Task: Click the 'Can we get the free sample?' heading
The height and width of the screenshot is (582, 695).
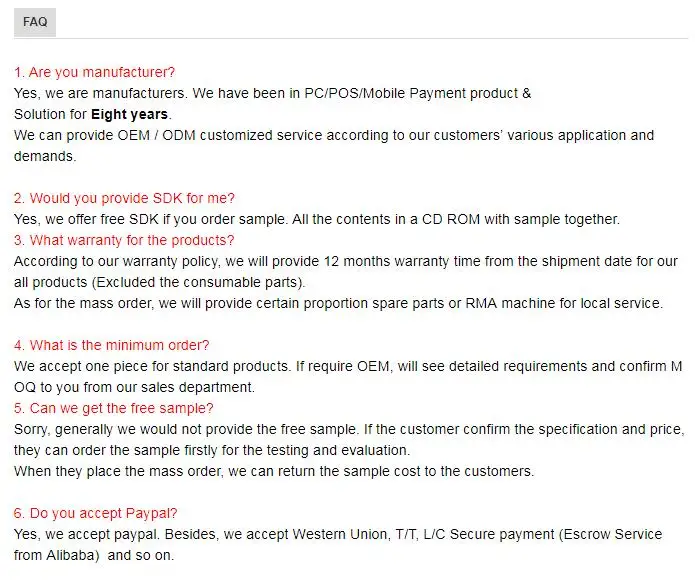Action: click(113, 408)
